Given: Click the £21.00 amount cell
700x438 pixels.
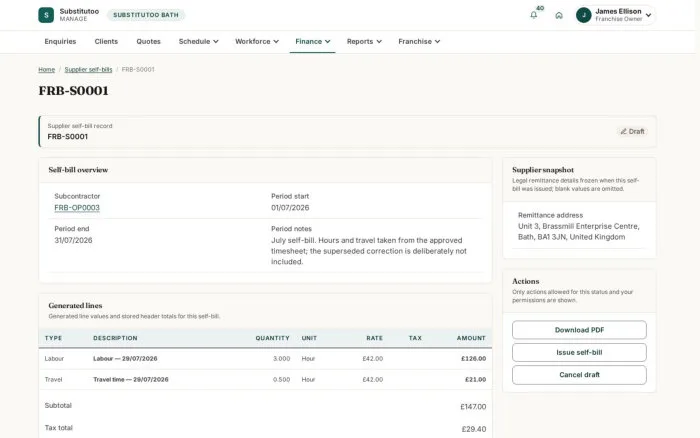Looking at the screenshot, I should [x=475, y=380].
